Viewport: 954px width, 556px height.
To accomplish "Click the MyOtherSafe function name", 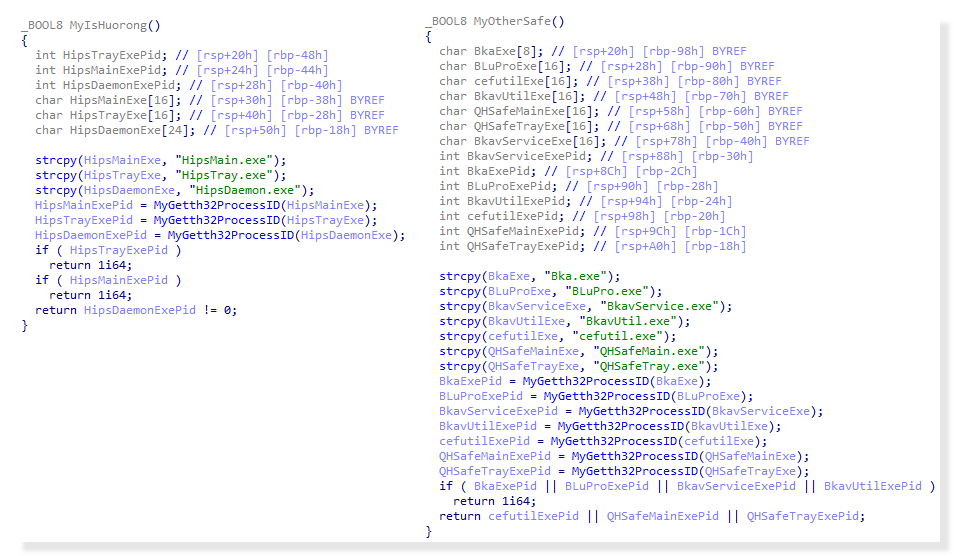I will click(x=519, y=21).
